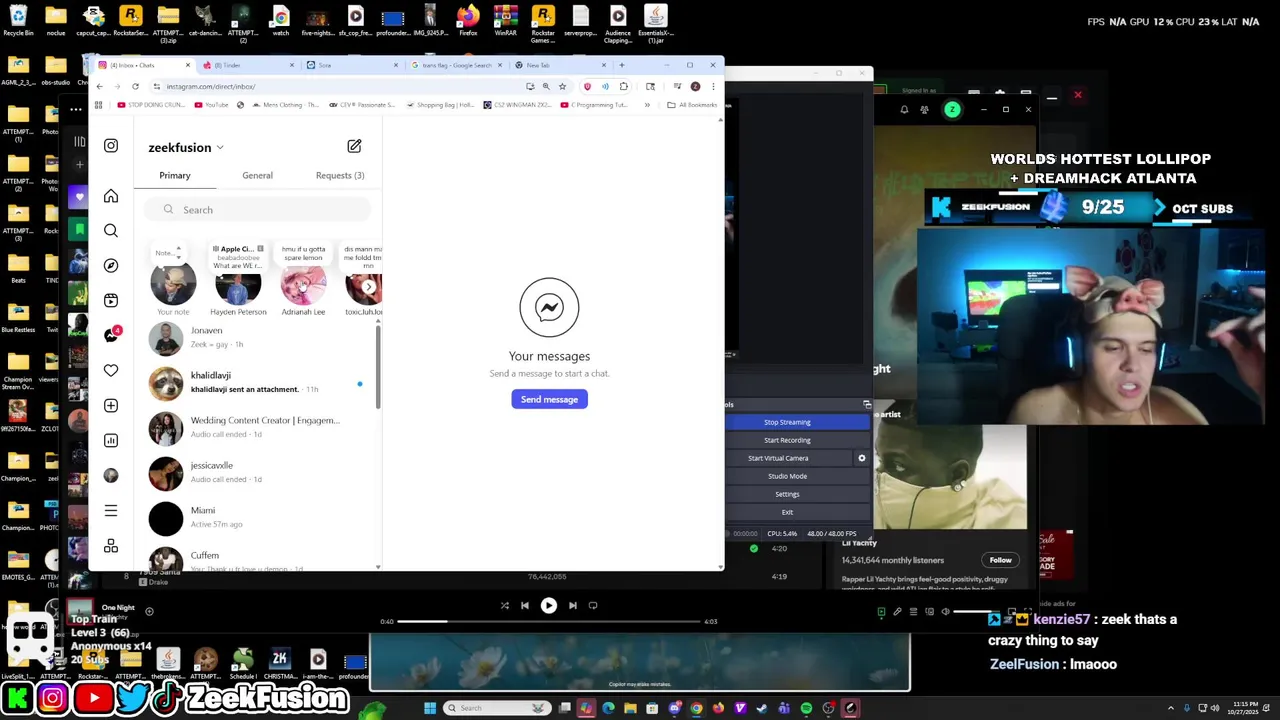The image size is (1280, 720).
Task: Reload the Instagram page
Action: click(x=135, y=86)
